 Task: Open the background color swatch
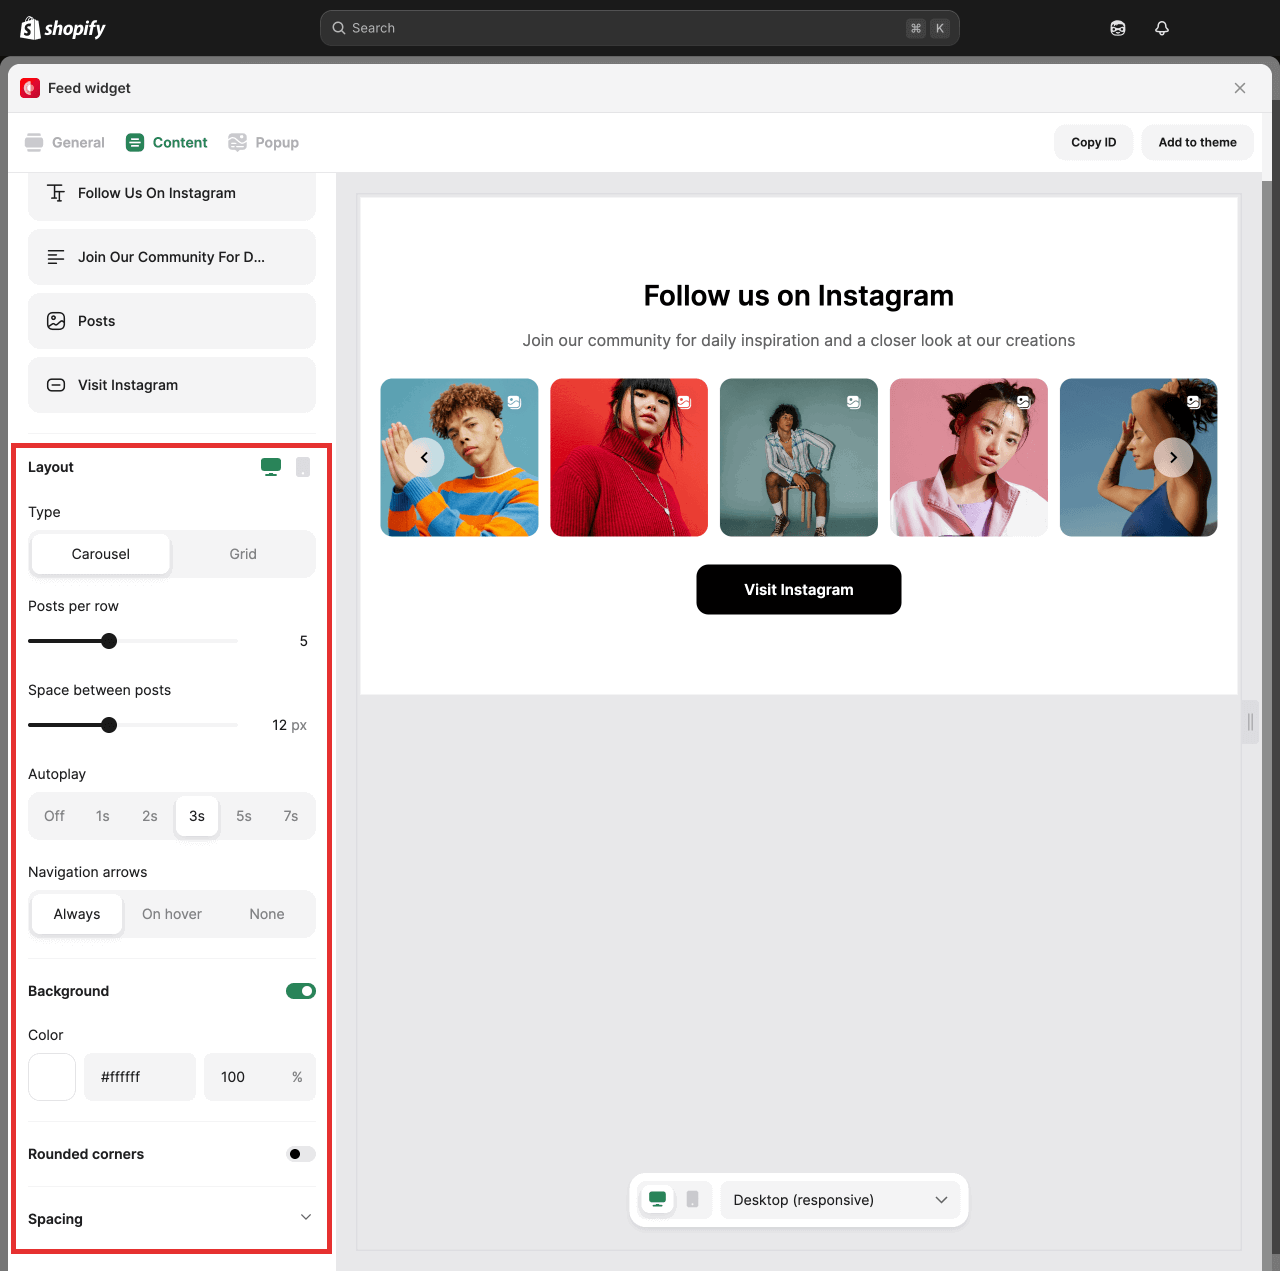(52, 1077)
